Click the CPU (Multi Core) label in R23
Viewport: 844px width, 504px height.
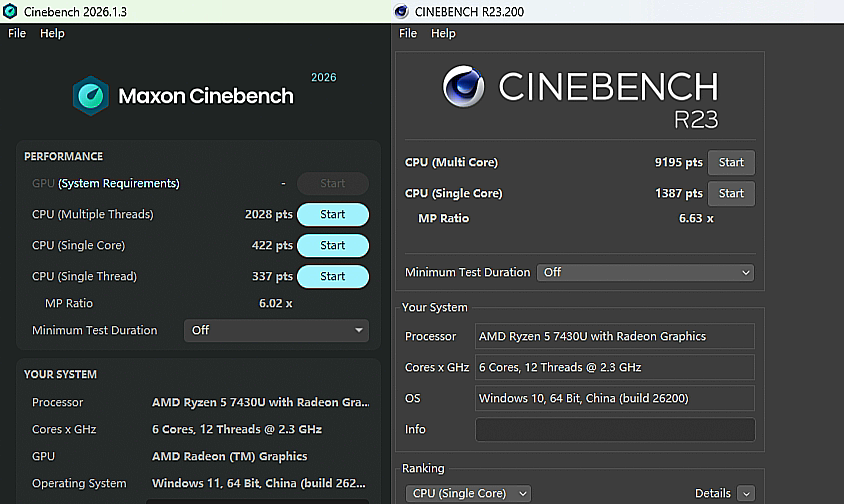coord(451,163)
